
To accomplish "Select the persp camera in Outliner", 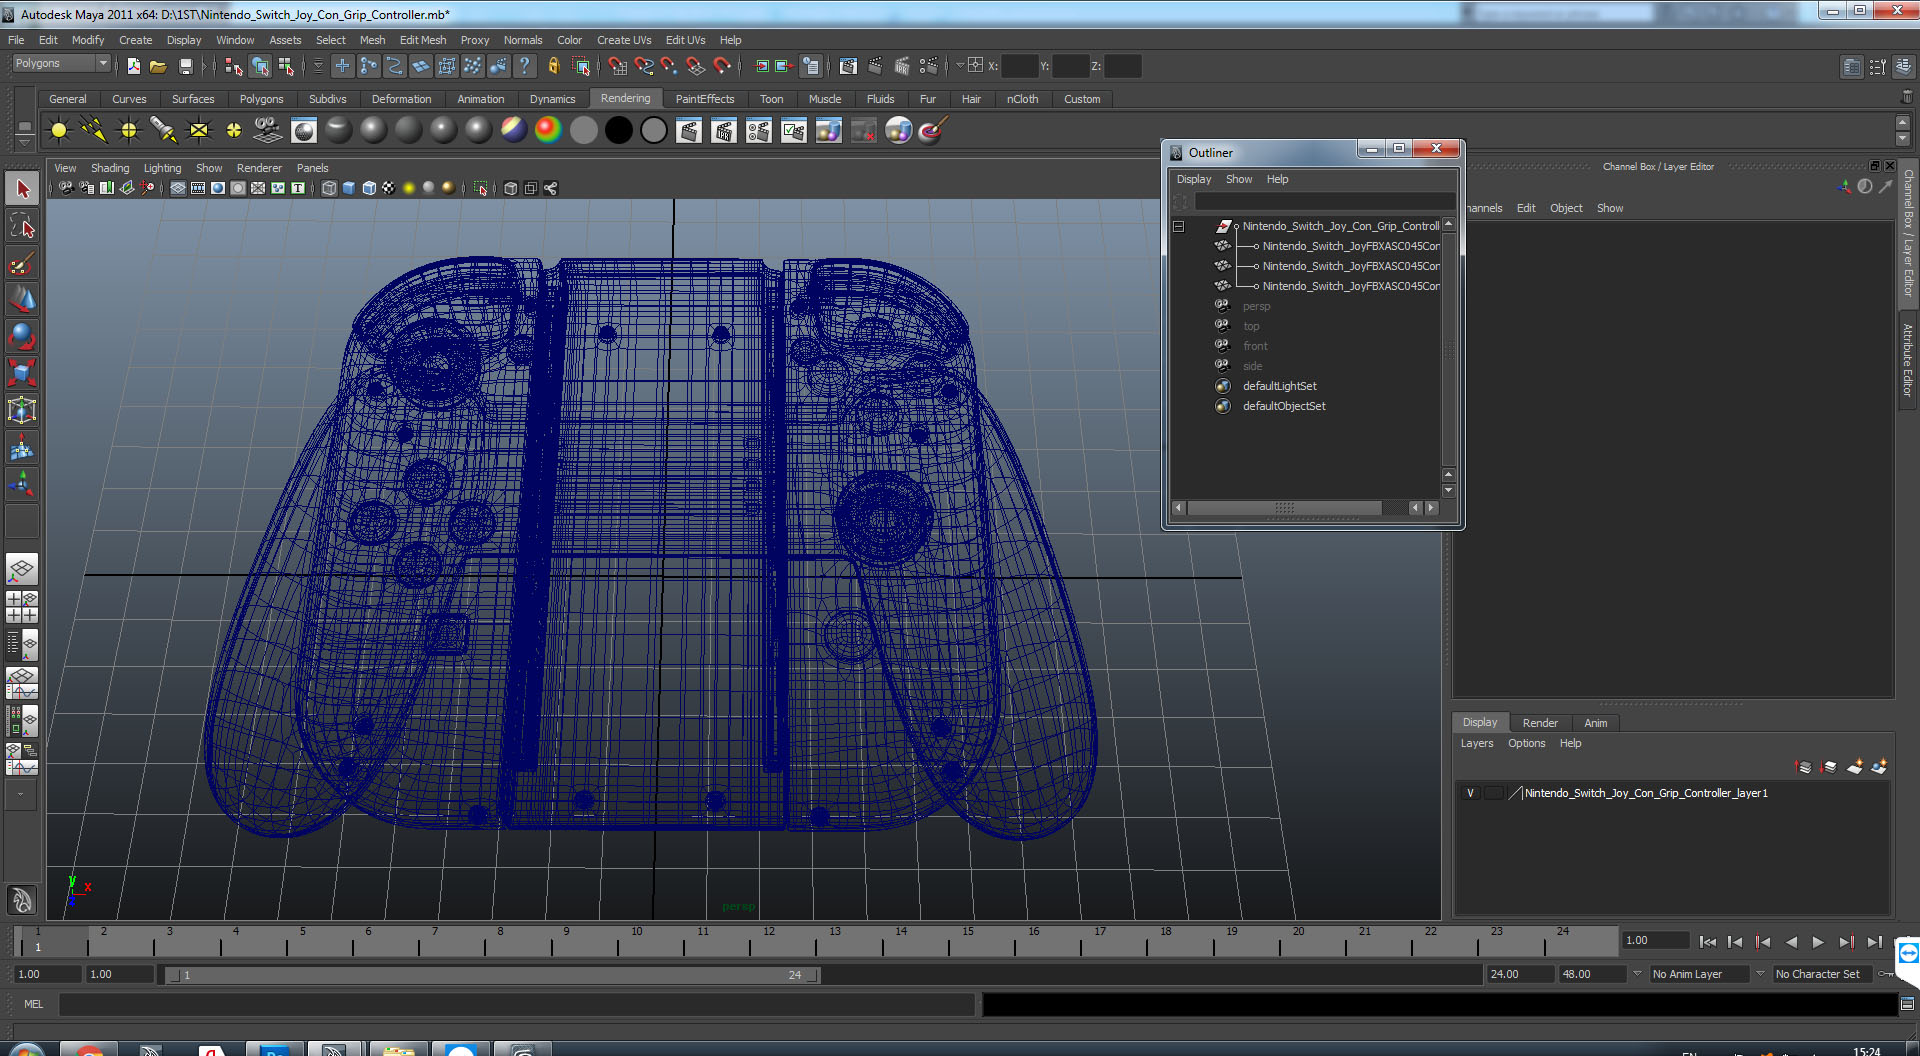I will (x=1256, y=306).
